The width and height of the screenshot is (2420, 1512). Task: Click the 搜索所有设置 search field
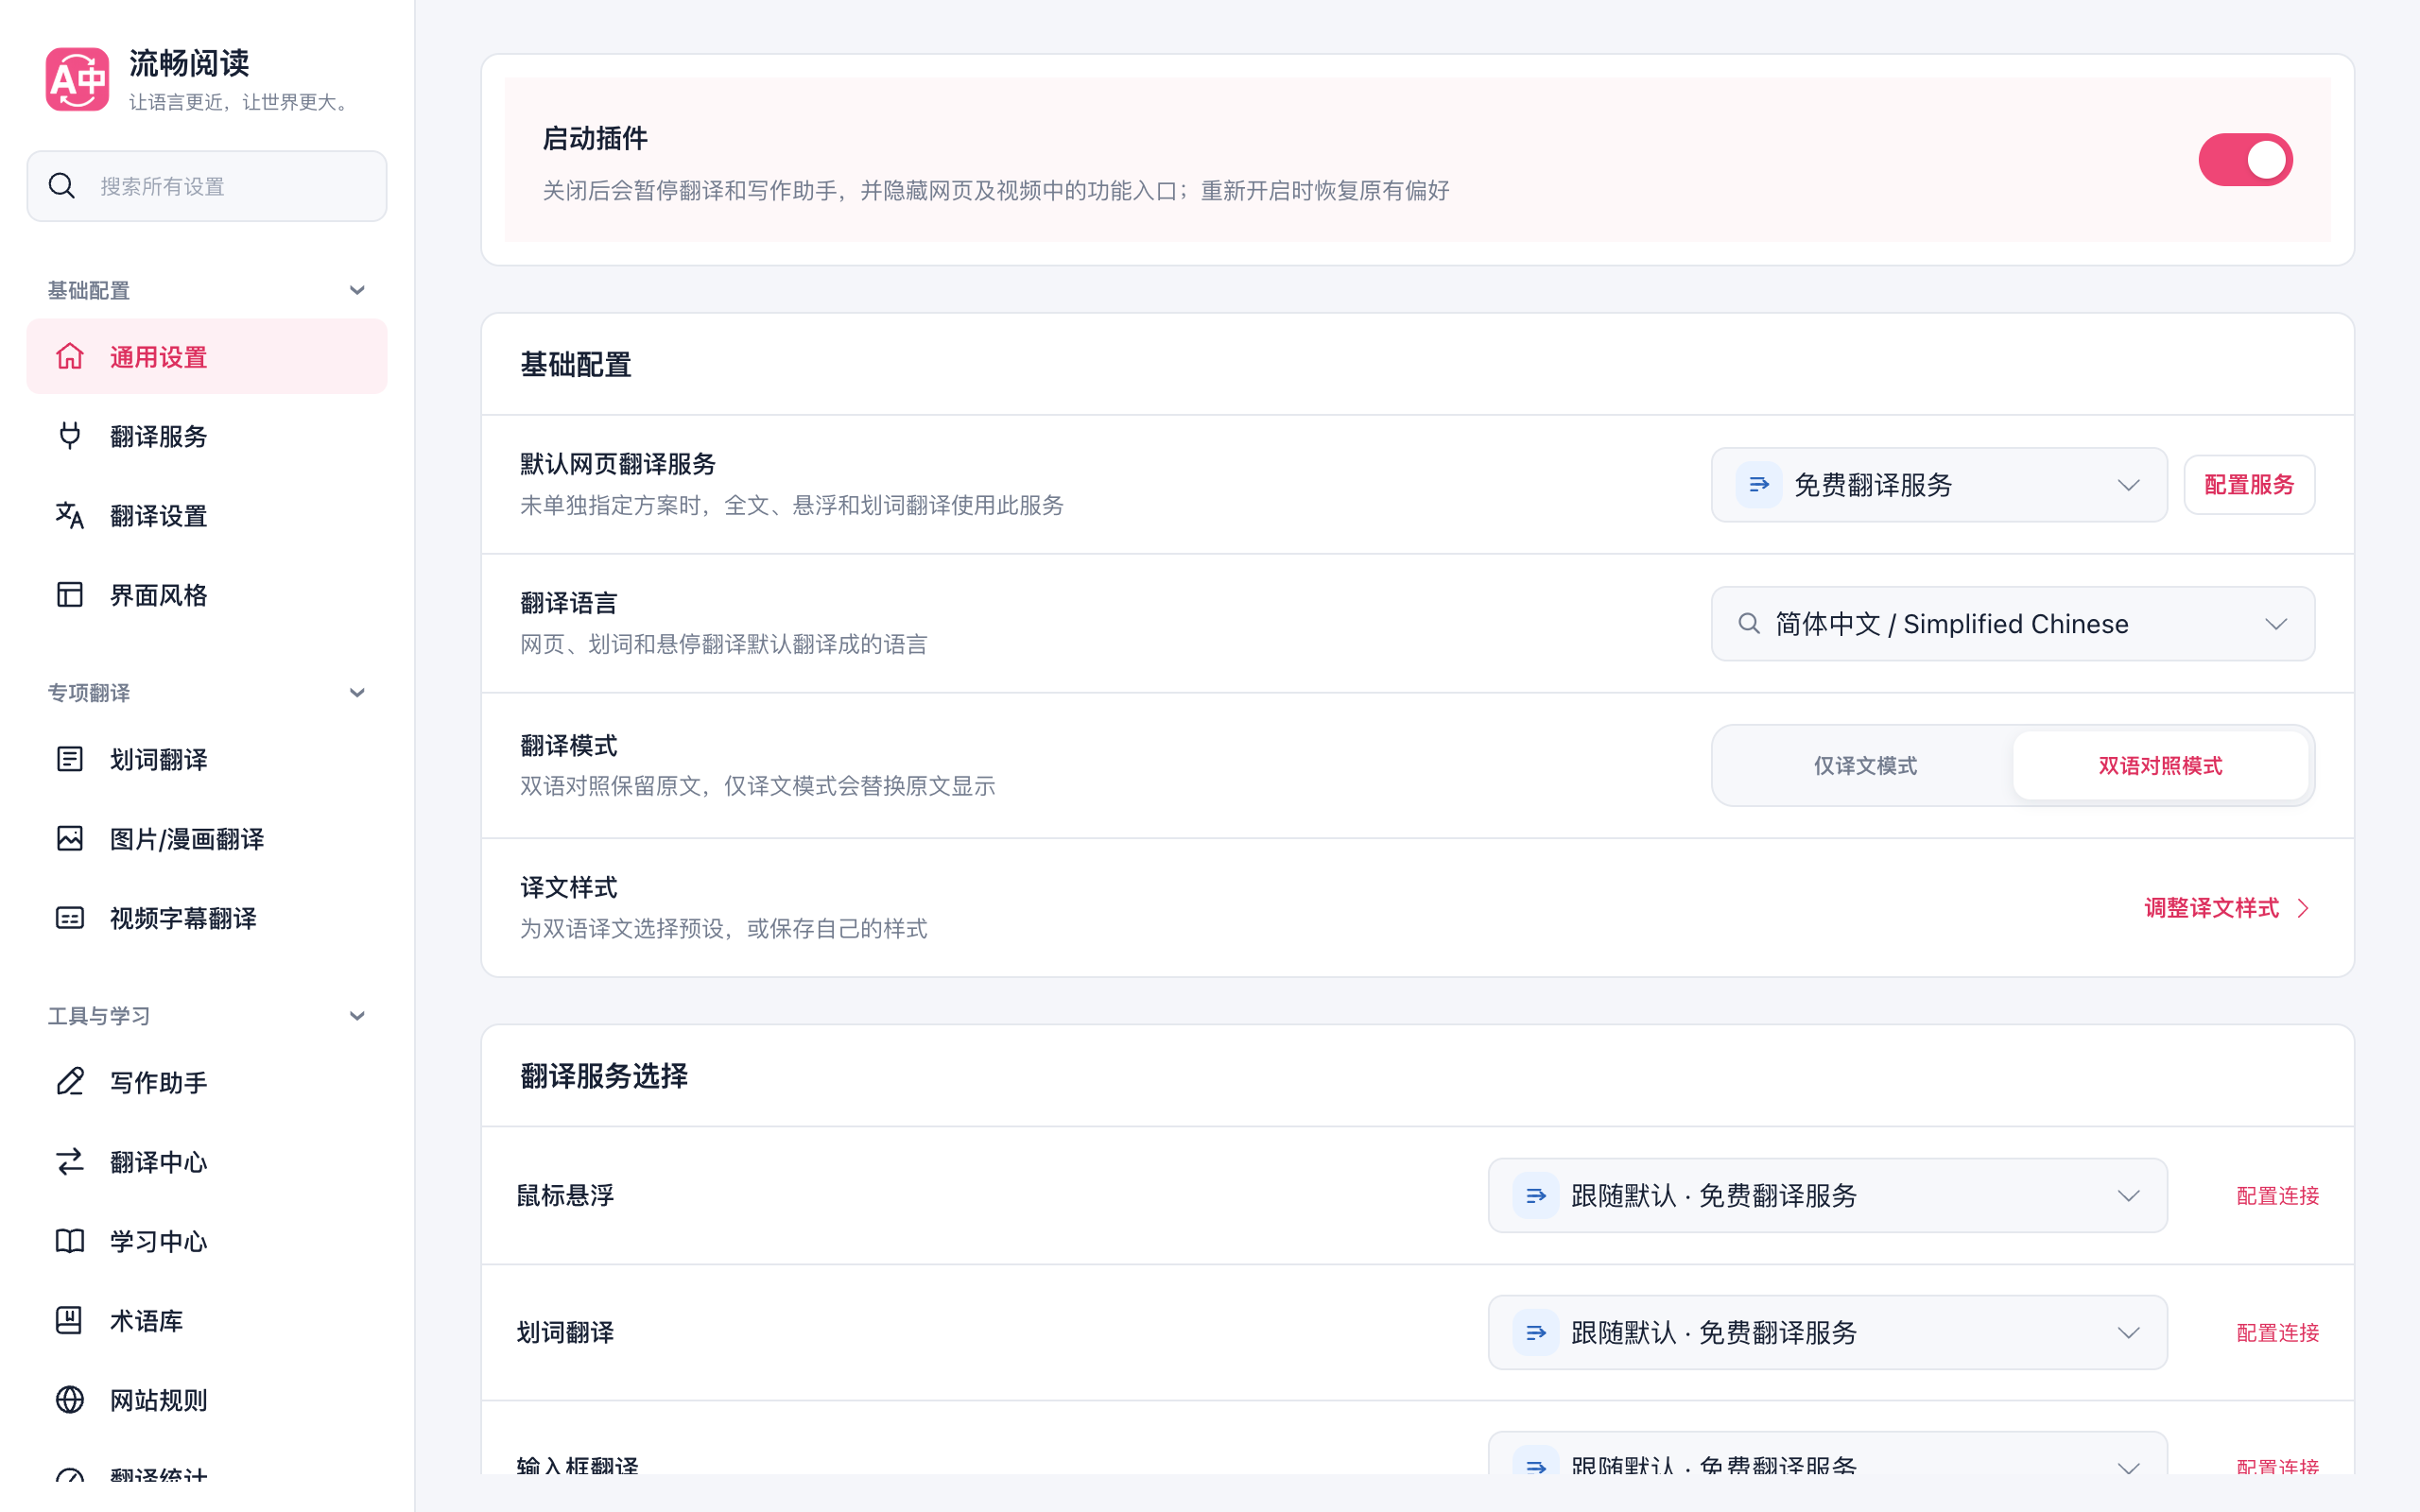point(207,186)
